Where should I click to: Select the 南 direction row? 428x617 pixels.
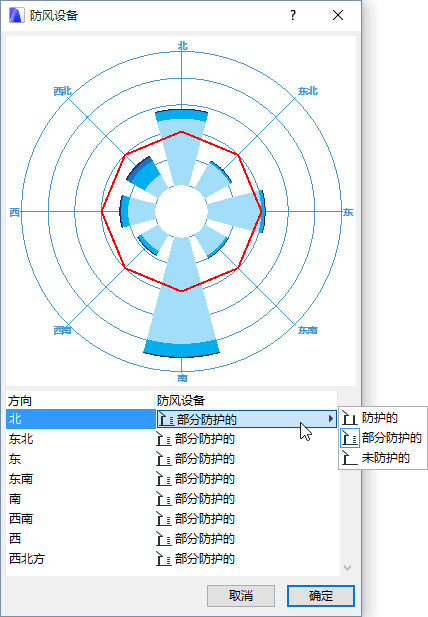pos(81,499)
